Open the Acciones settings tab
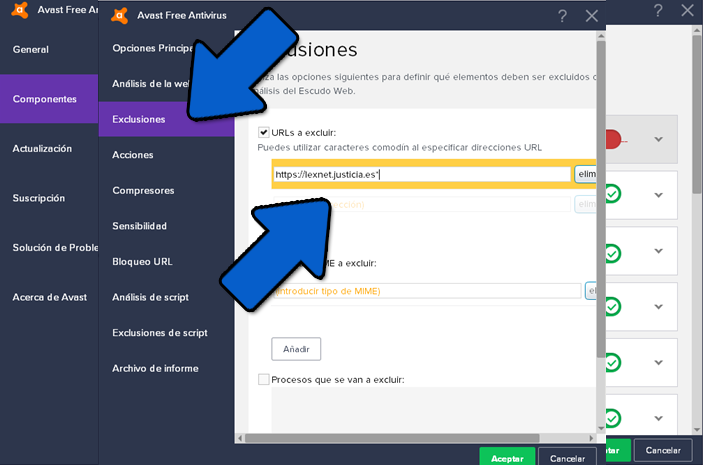703x465 pixels. (133, 155)
